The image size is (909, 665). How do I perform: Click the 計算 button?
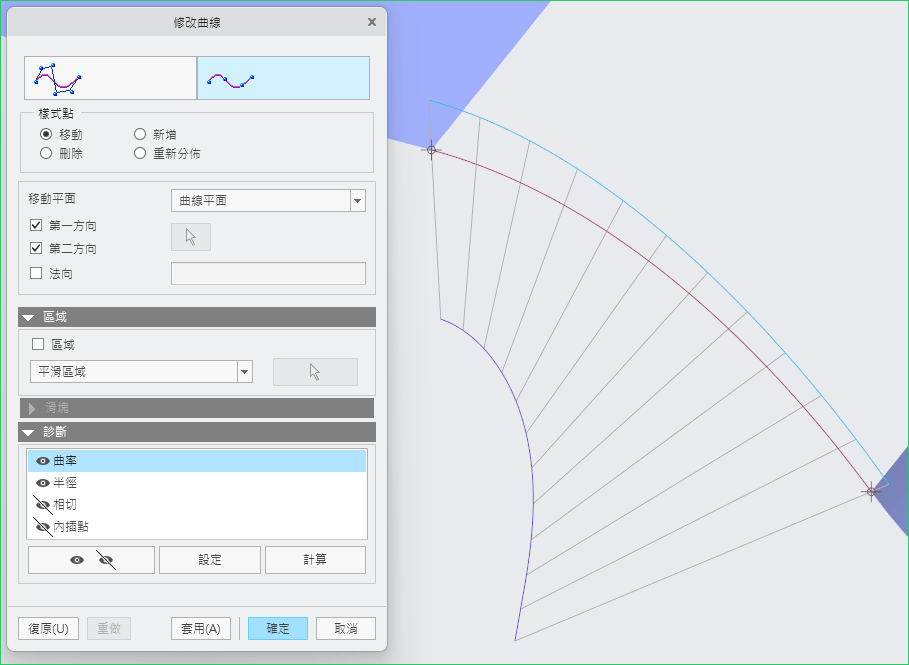click(315, 560)
